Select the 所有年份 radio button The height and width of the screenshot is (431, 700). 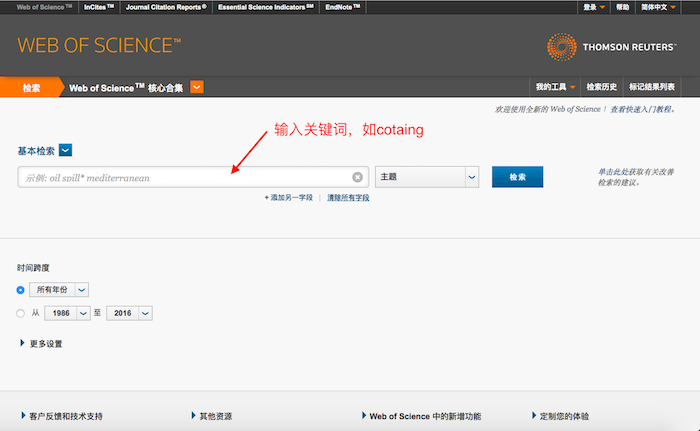[x=21, y=289]
